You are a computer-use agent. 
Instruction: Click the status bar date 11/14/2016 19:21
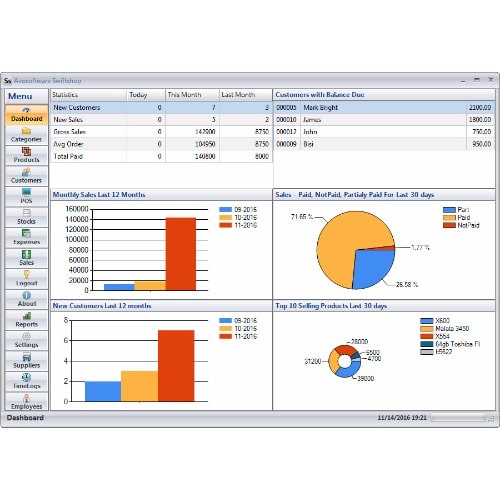tap(402, 418)
